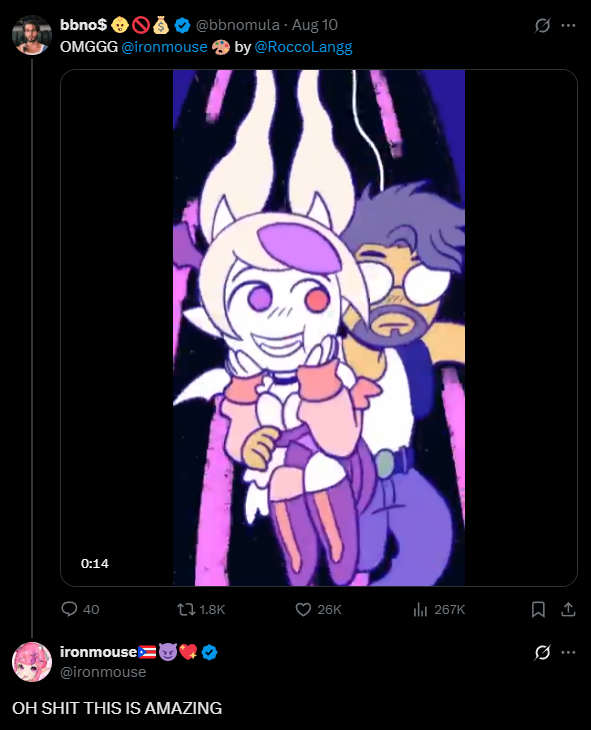Click the Grok icon on bbno$ tweet

point(542,25)
